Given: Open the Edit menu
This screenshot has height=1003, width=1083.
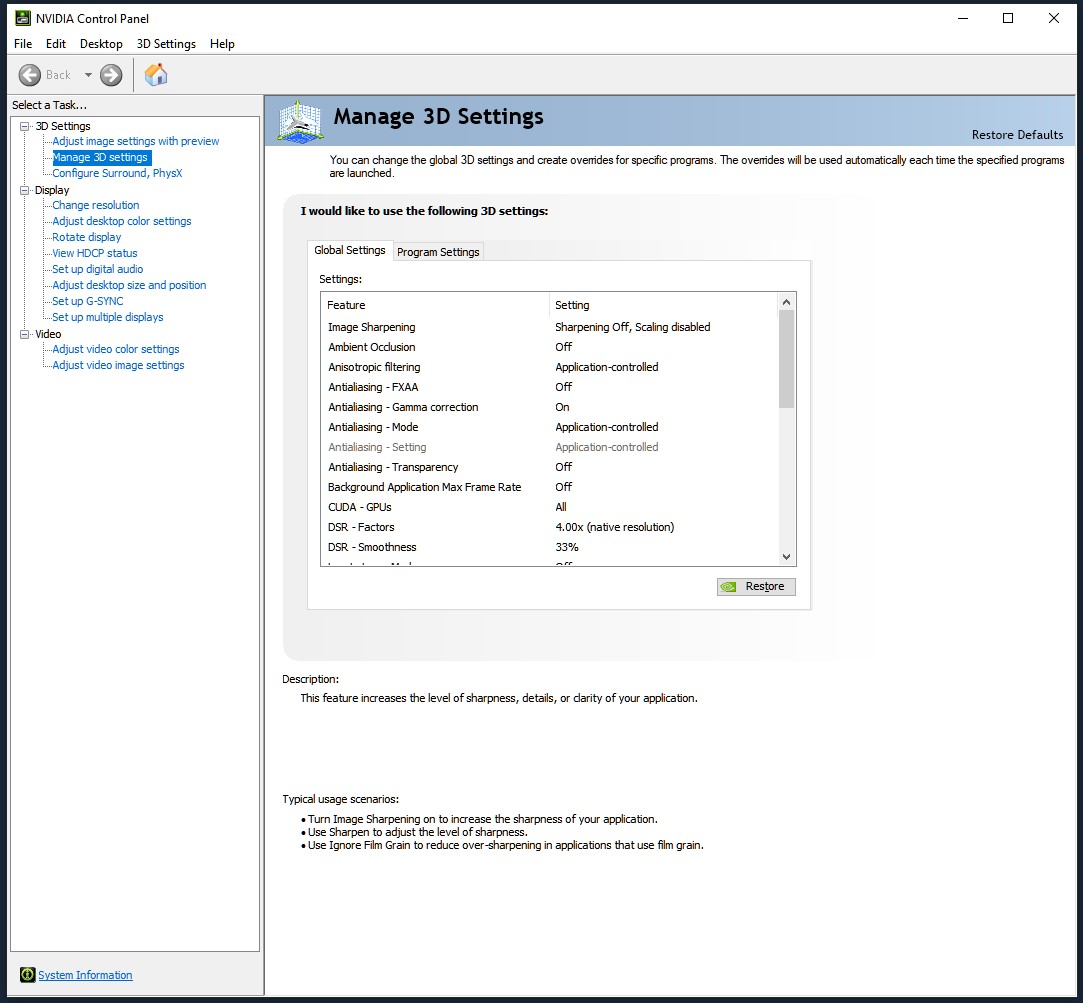Looking at the screenshot, I should click(55, 44).
